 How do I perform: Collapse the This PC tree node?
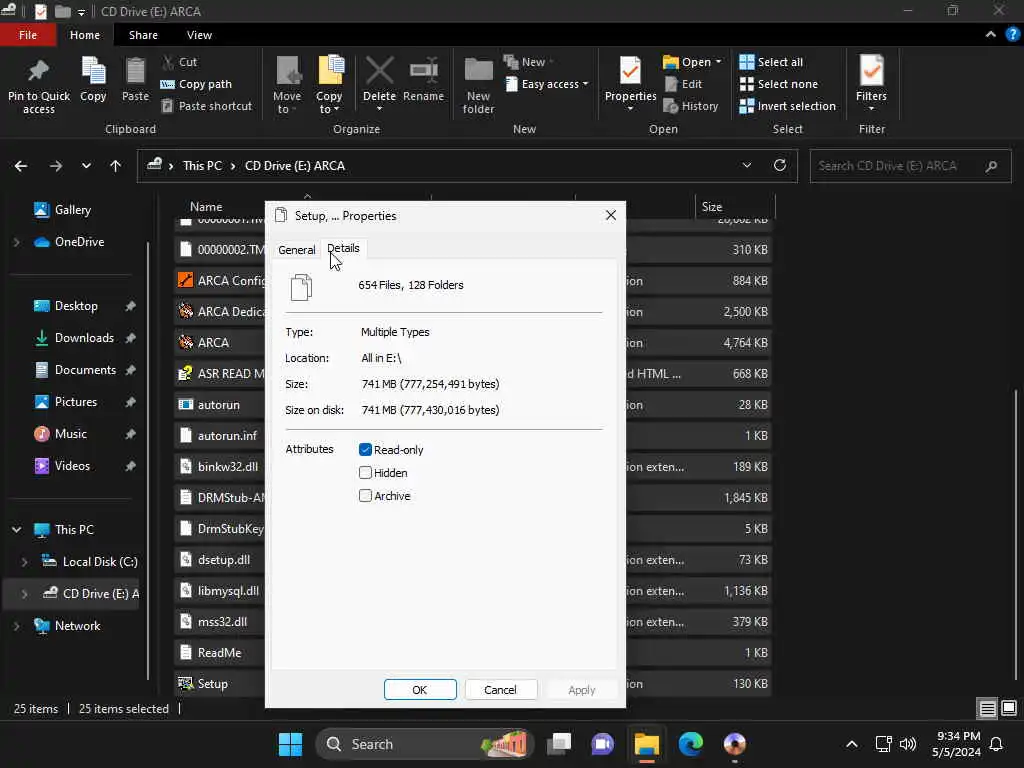pyautogui.click(x=16, y=530)
